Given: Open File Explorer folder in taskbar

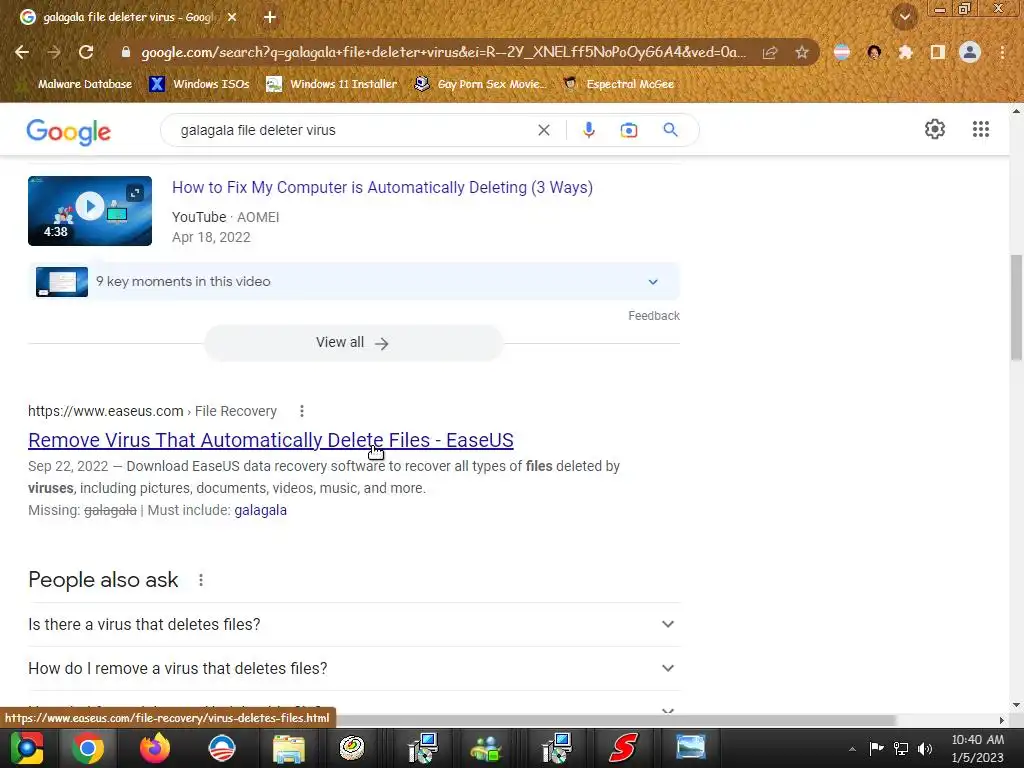Looking at the screenshot, I should (x=289, y=748).
